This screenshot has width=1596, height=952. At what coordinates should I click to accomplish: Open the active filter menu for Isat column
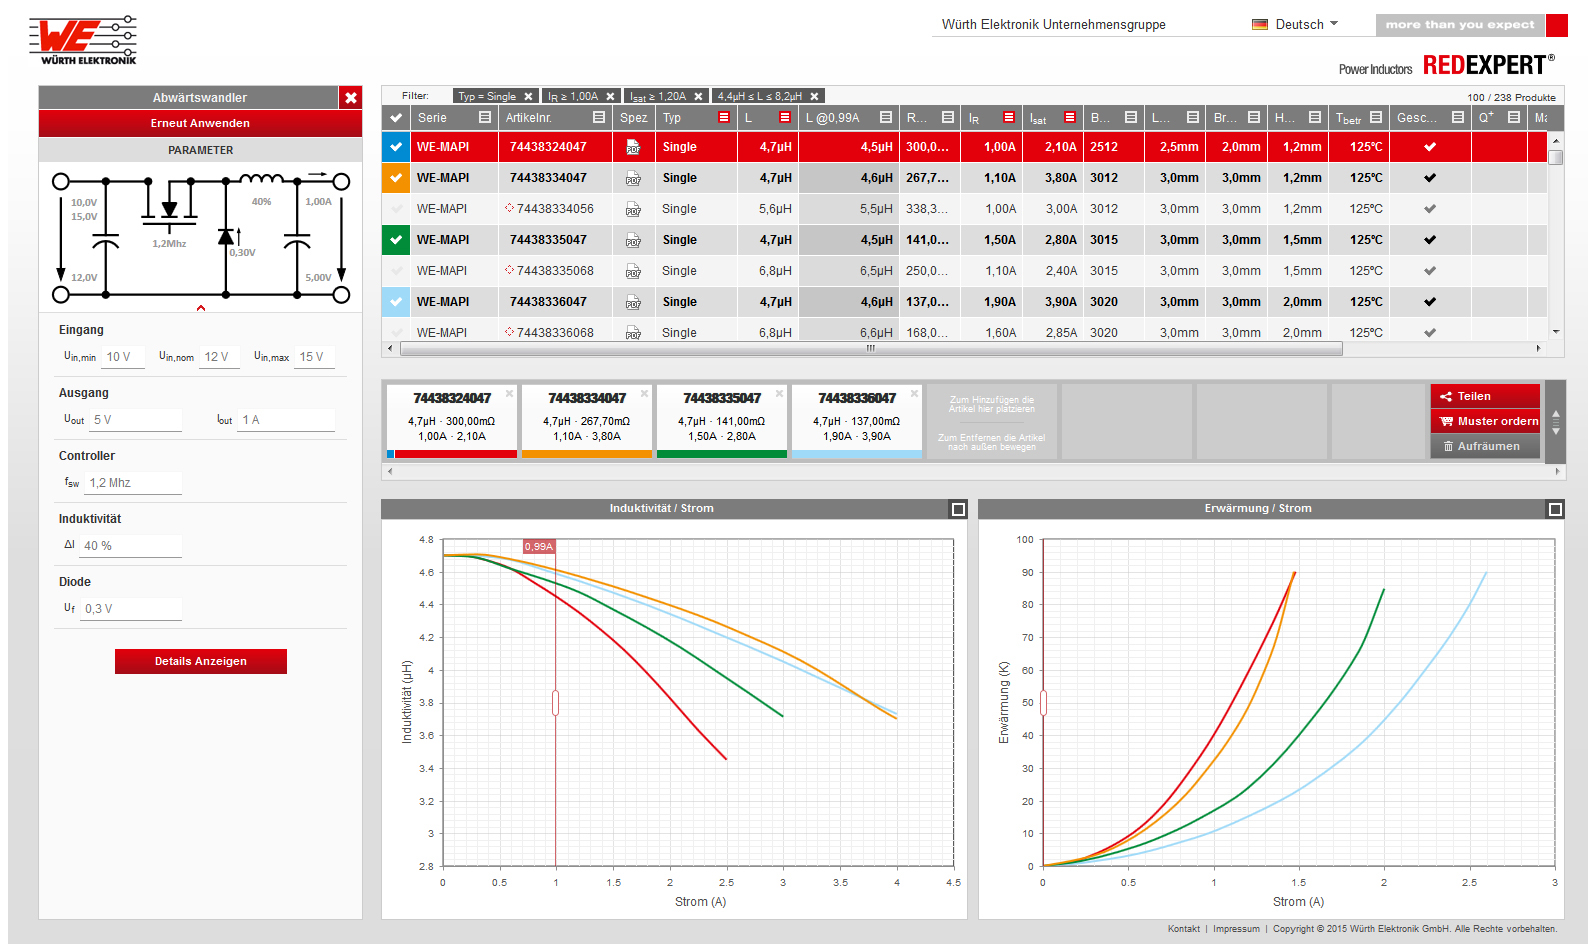(x=1070, y=118)
